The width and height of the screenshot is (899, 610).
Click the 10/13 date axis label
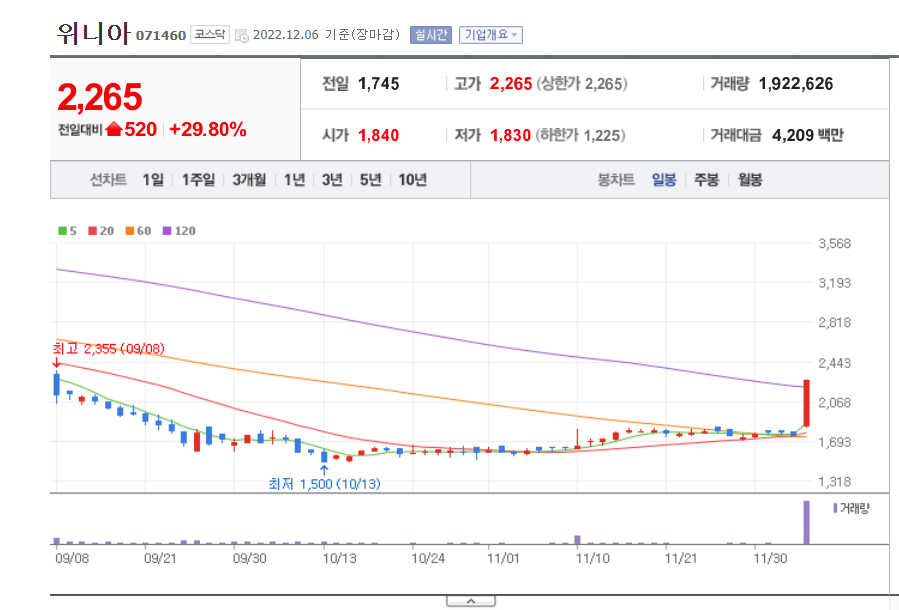339,558
